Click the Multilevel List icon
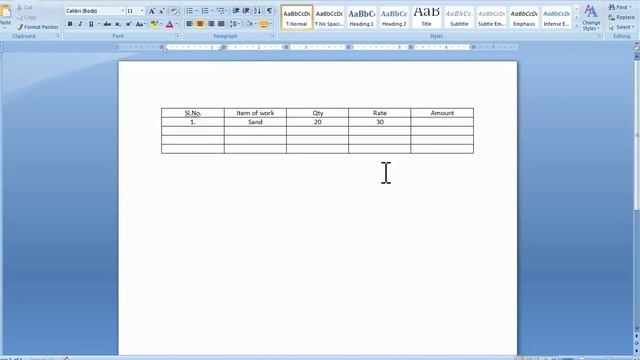 pos(221,11)
